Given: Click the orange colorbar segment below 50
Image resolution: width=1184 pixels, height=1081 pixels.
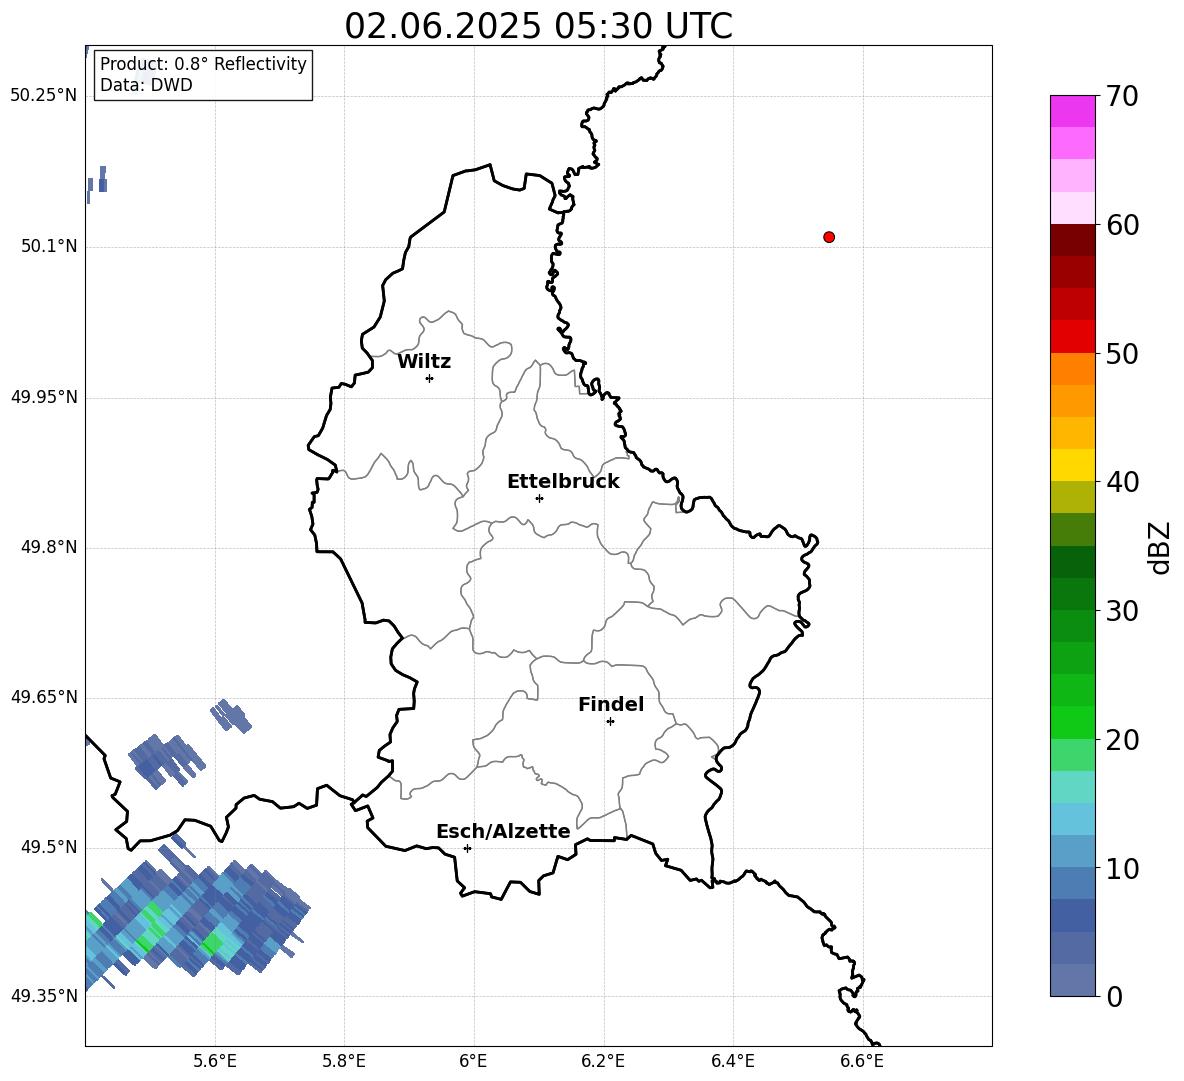Looking at the screenshot, I should (1073, 369).
